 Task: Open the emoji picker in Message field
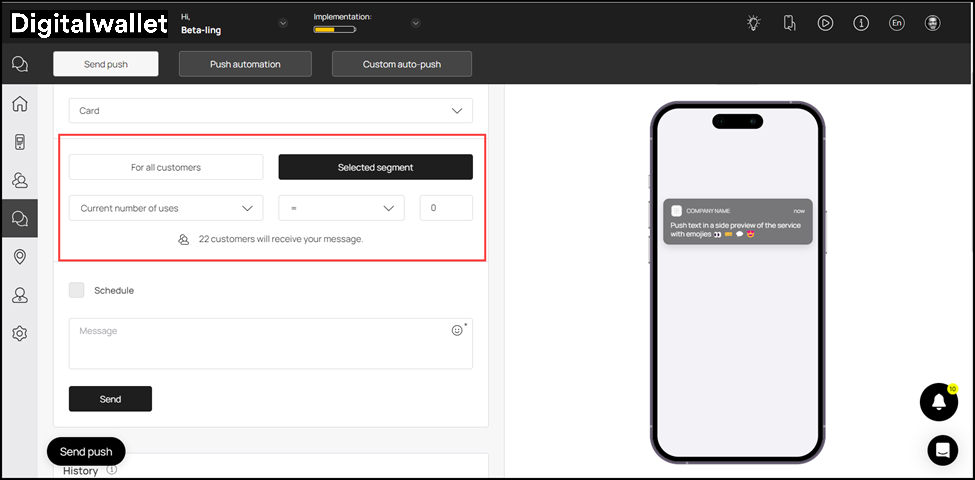click(x=457, y=330)
